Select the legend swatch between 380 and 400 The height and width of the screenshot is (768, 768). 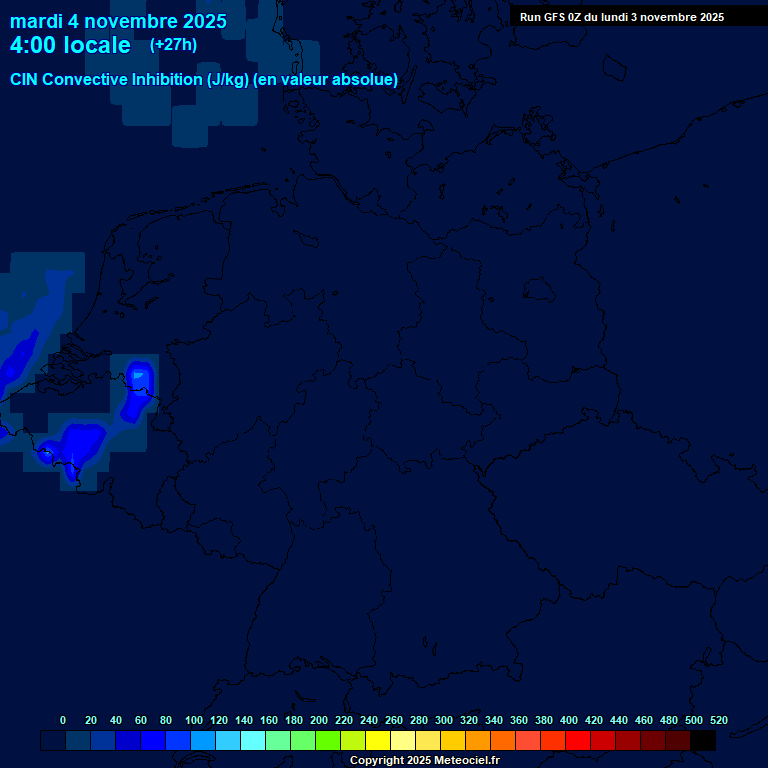pyautogui.click(x=553, y=740)
